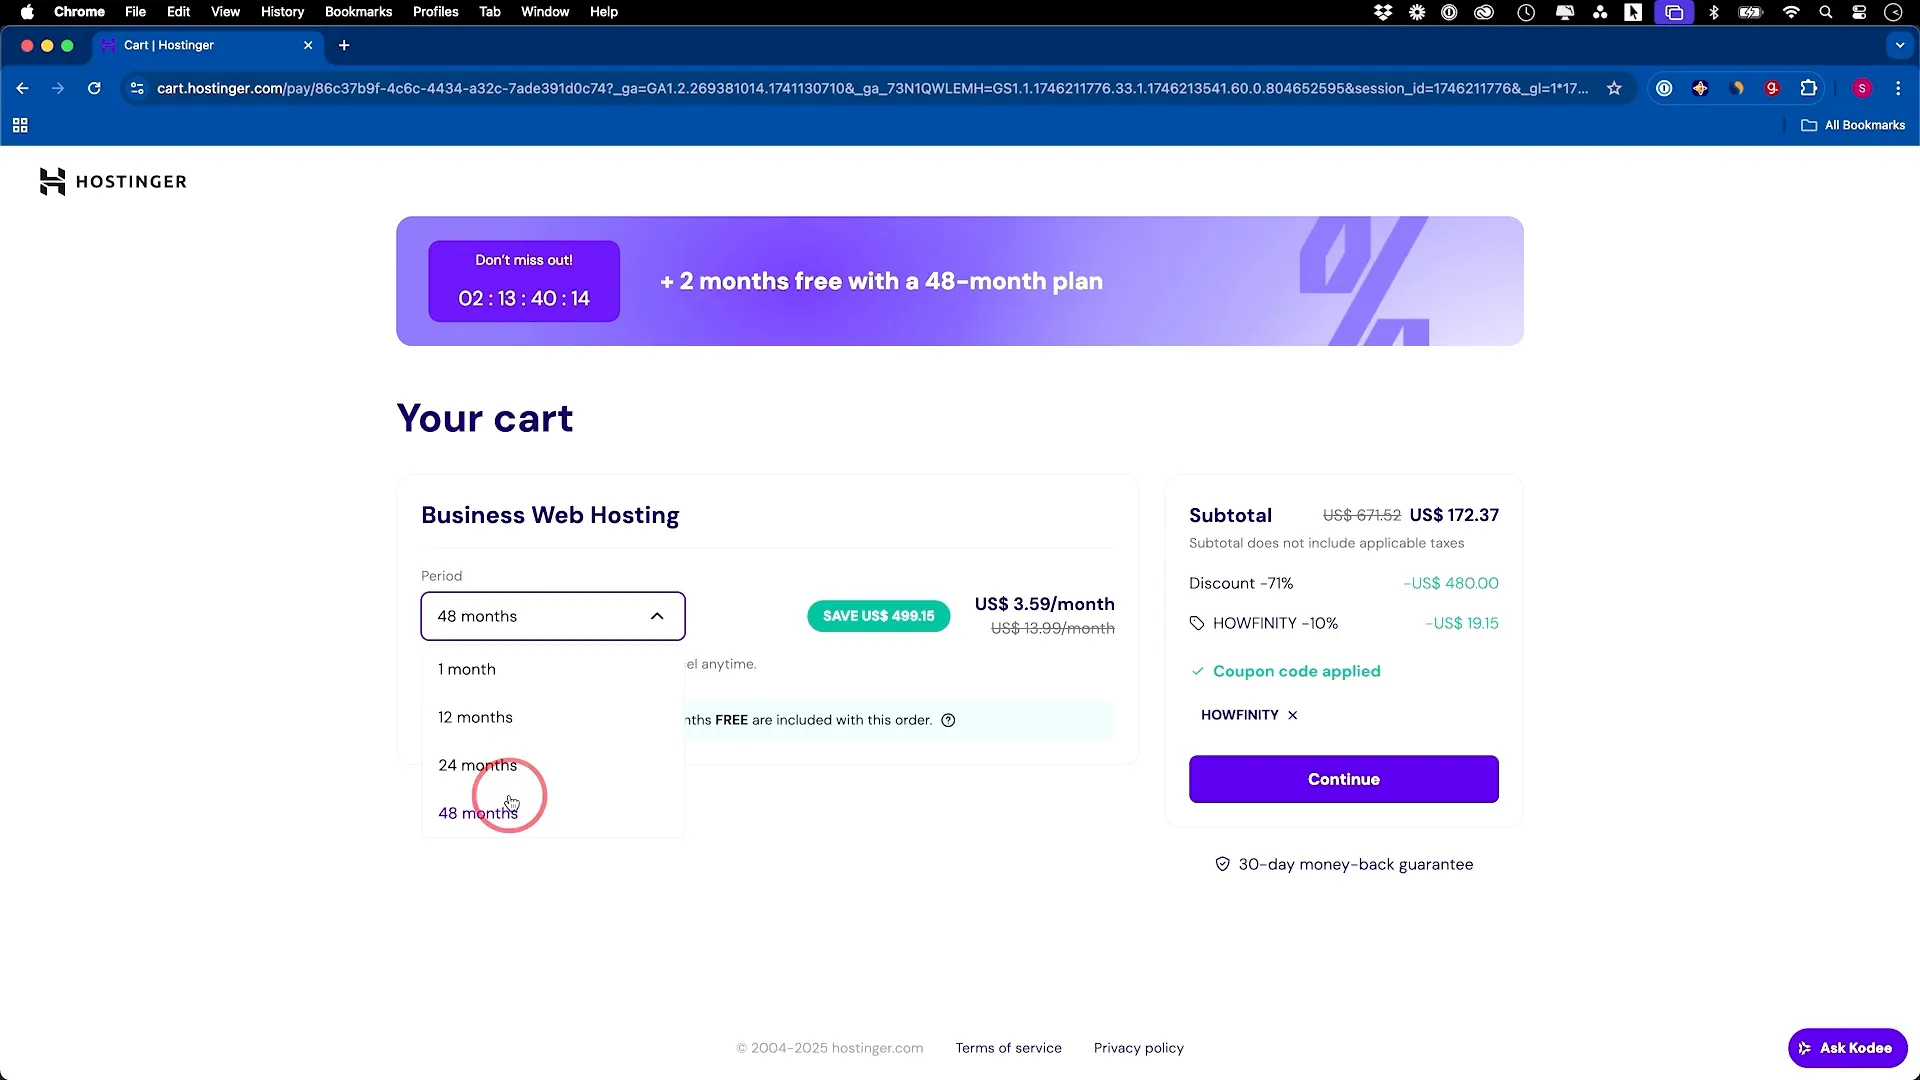This screenshot has height=1080, width=1920.
Task: Click the Business Web Hosting heading
Action: pyautogui.click(x=550, y=515)
